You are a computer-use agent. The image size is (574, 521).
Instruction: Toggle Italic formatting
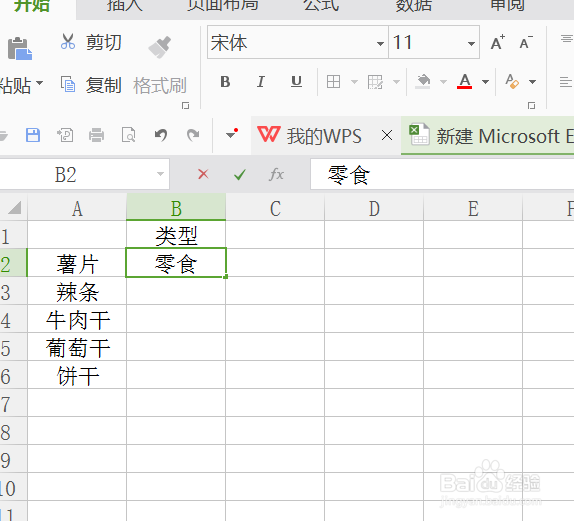click(x=261, y=82)
